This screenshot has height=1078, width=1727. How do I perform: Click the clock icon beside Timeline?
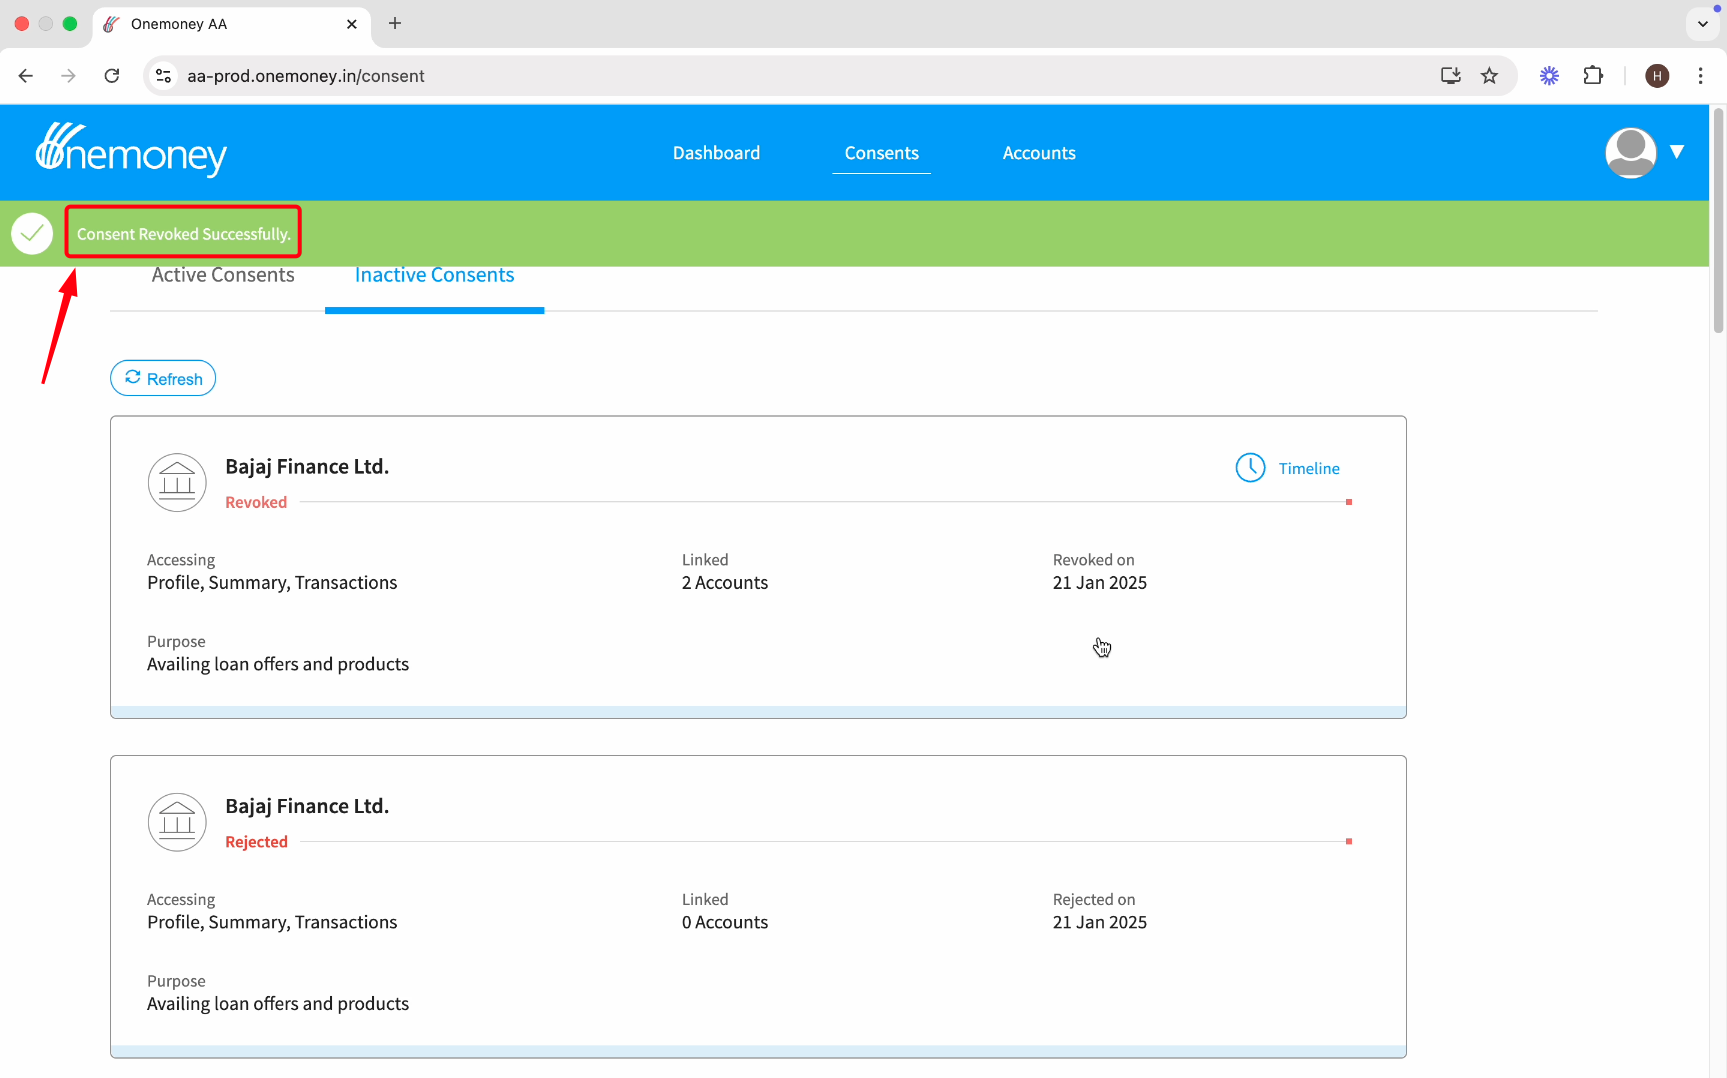click(x=1250, y=467)
